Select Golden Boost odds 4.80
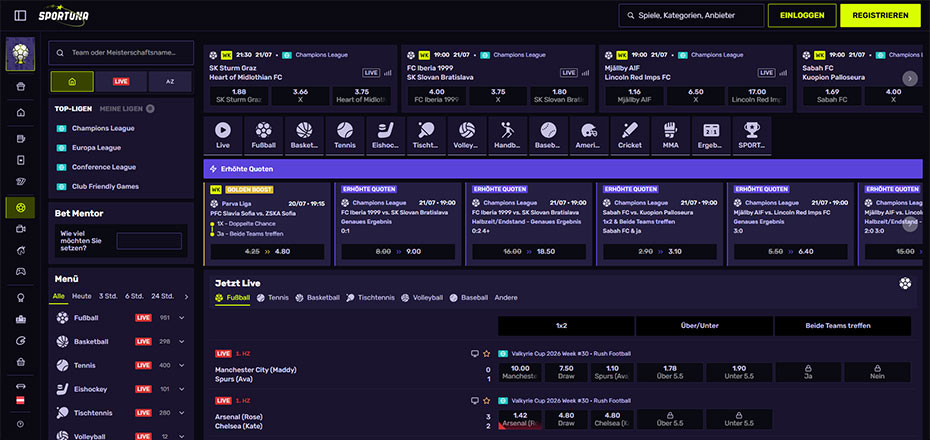Screen dimensions: 930x440 [267, 251]
